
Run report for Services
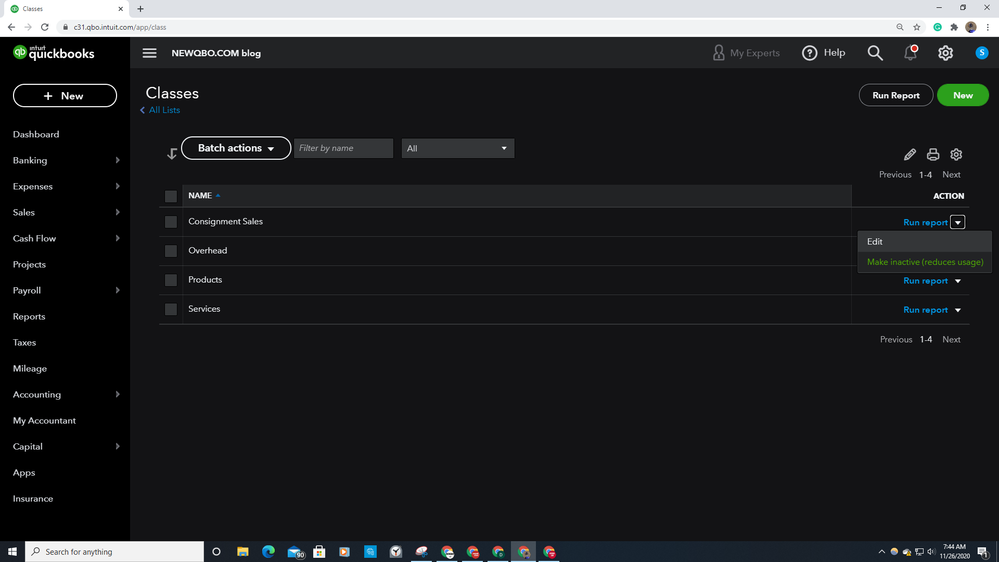pos(925,310)
